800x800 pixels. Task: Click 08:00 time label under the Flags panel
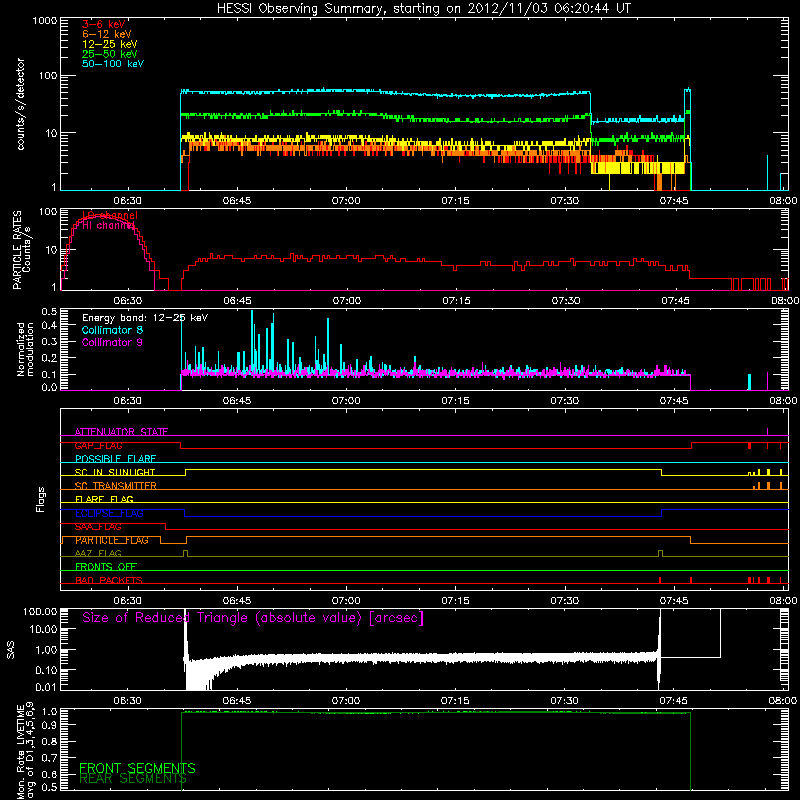pos(783,601)
